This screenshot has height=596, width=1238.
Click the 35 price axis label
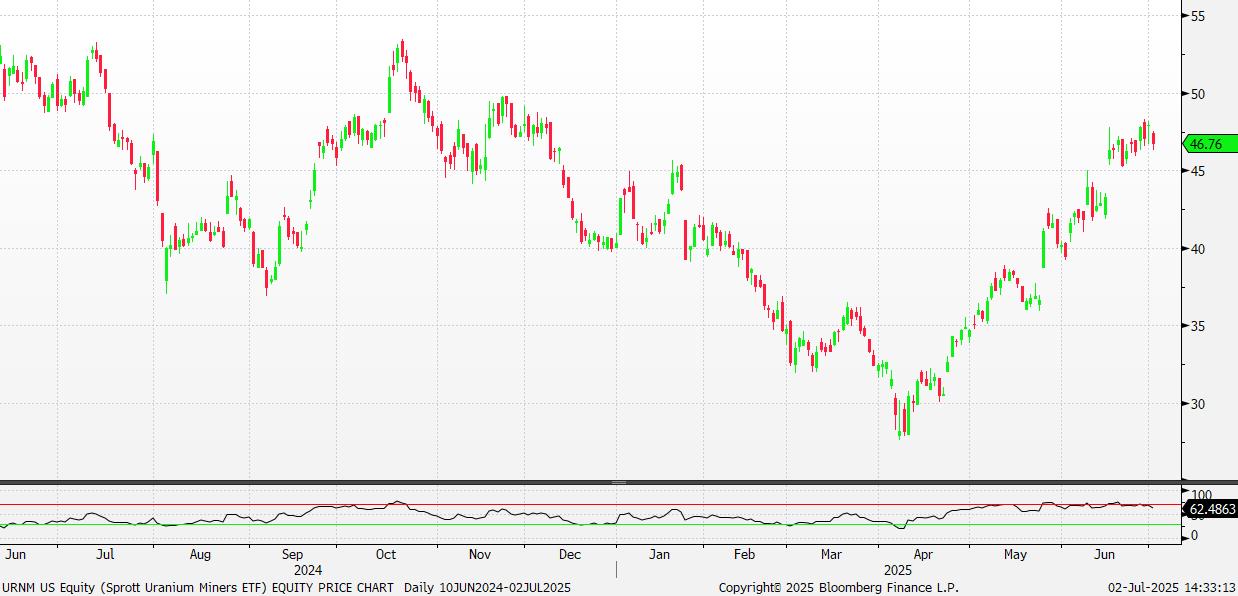pyautogui.click(x=1197, y=326)
